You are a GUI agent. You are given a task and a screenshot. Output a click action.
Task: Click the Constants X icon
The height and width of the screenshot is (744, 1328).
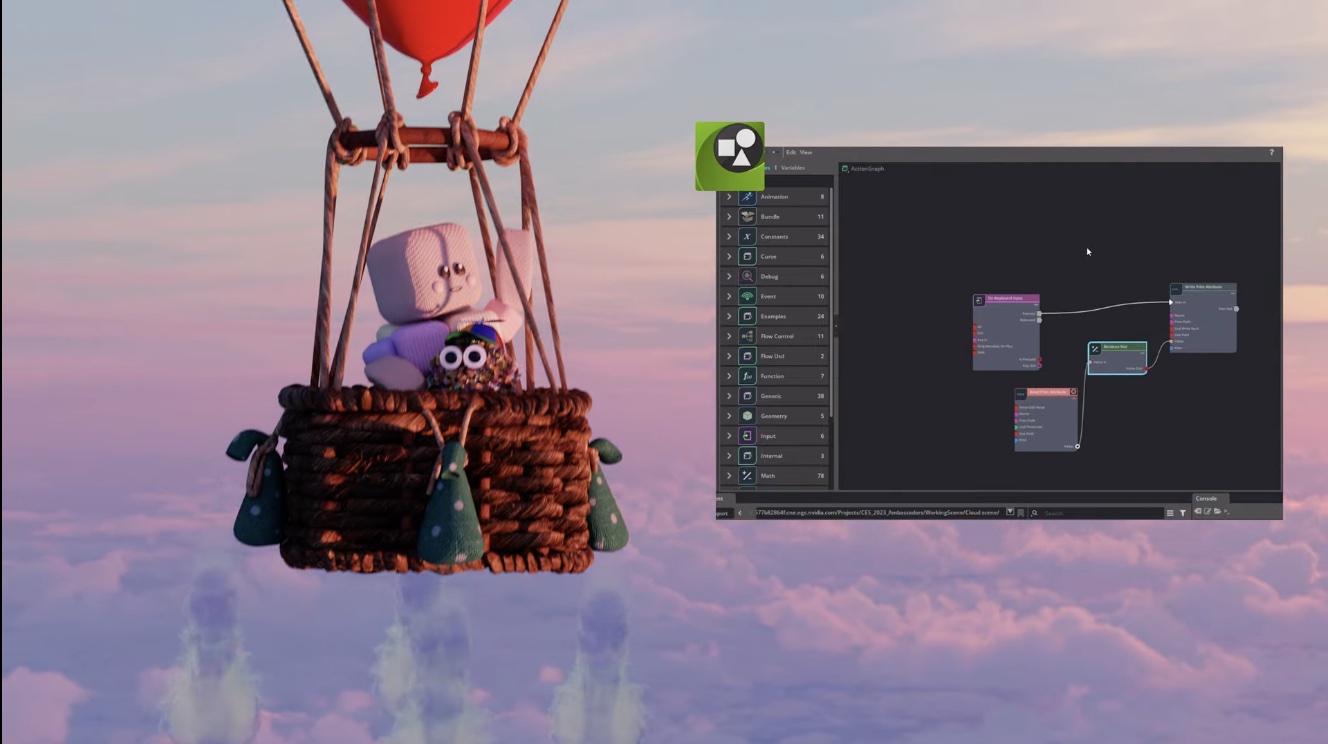[745, 236]
